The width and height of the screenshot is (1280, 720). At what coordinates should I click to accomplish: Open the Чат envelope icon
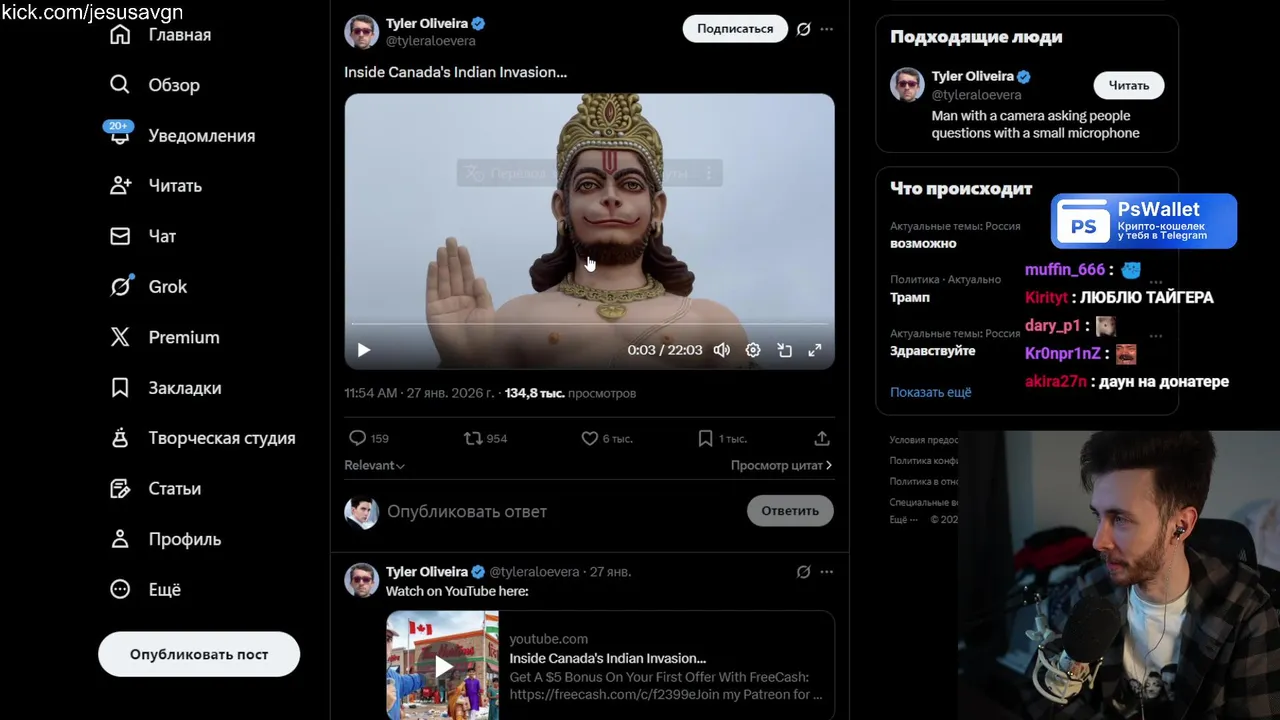(120, 236)
